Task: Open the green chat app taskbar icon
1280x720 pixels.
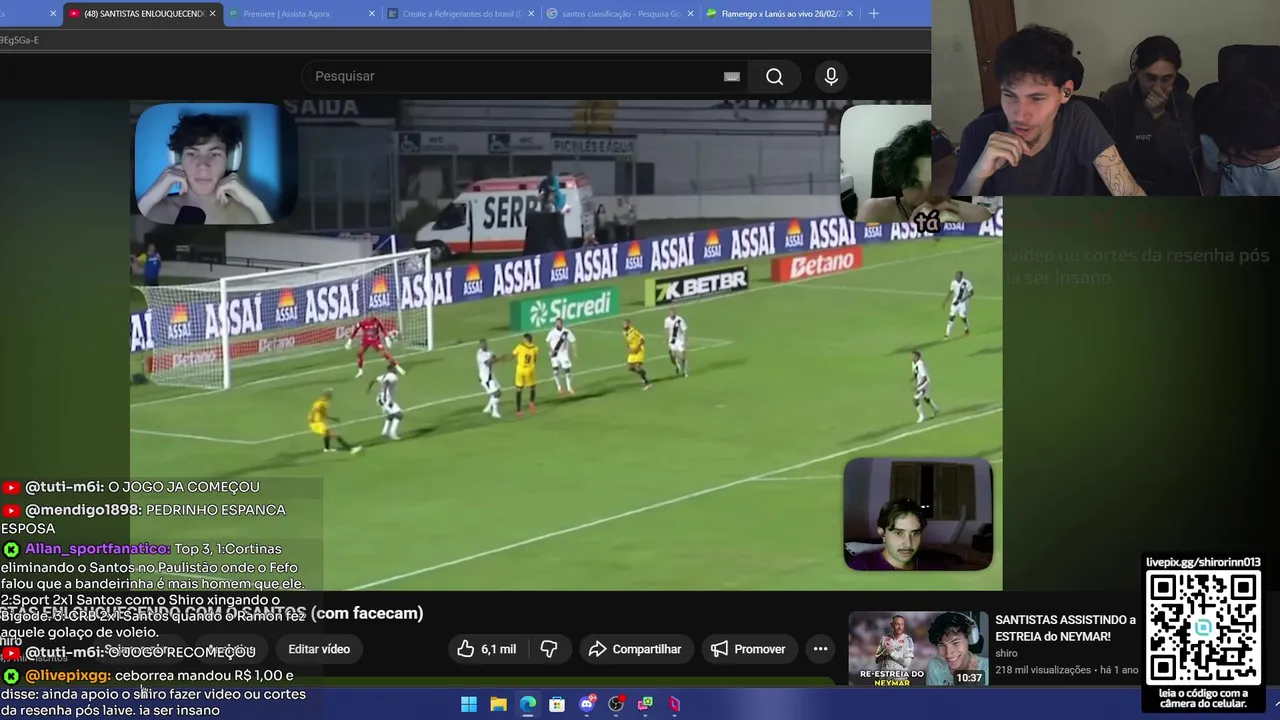Action: (x=646, y=704)
